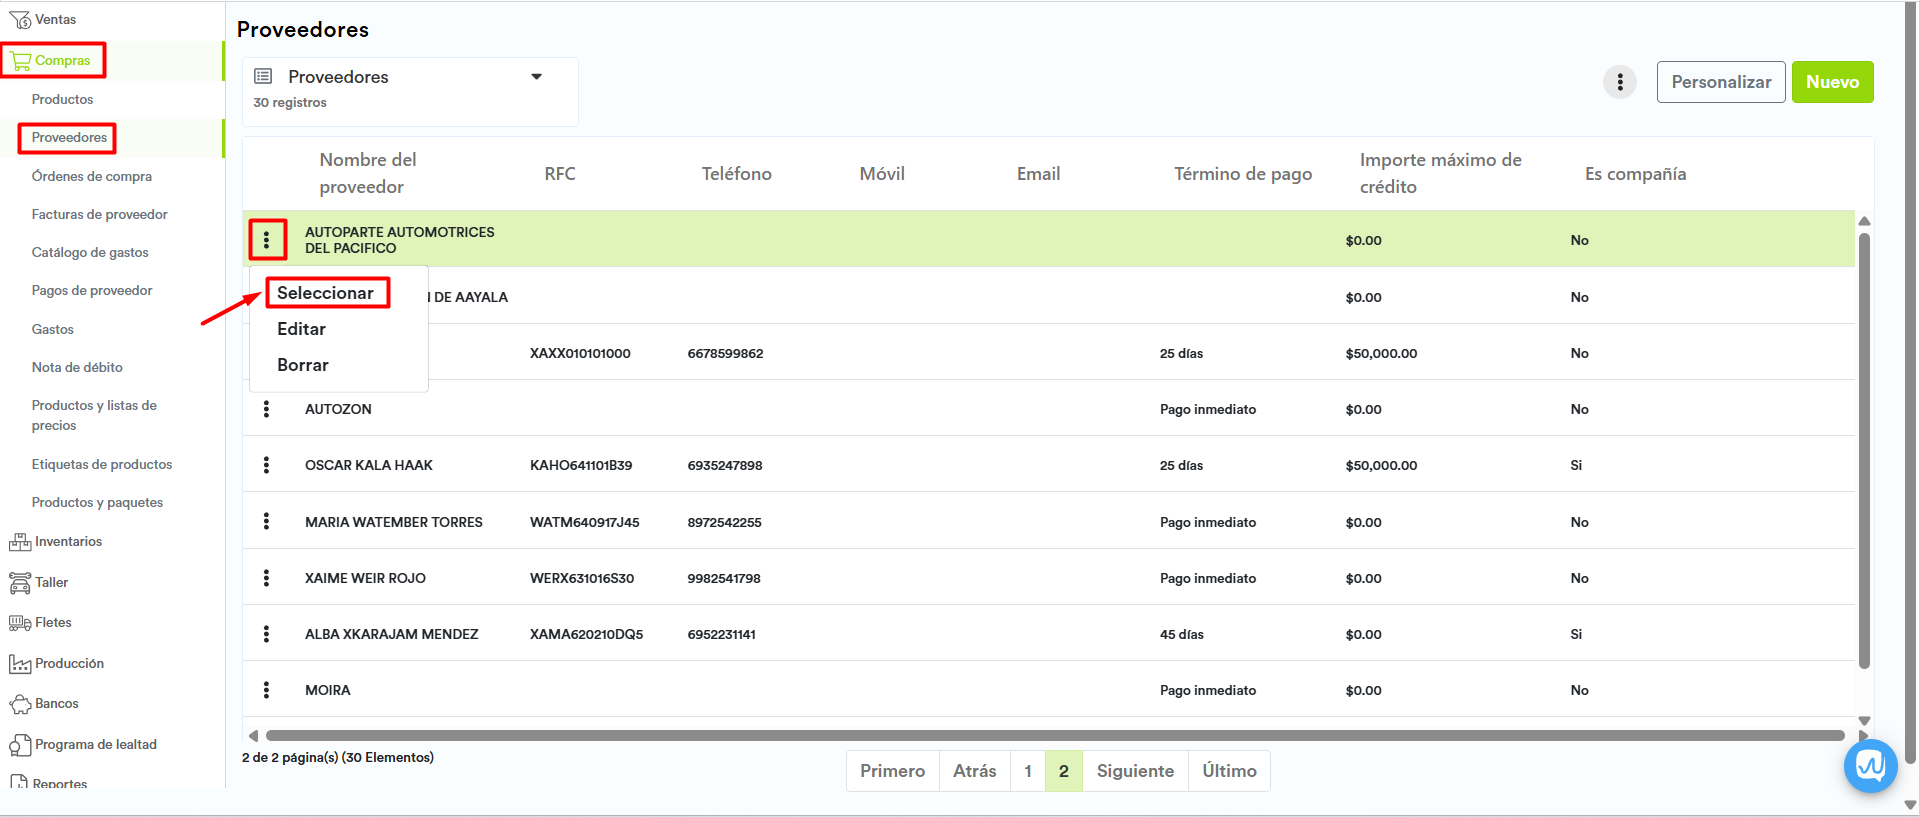Open Órdenes de compra in sidebar
The height and width of the screenshot is (817, 1919).
92,177
